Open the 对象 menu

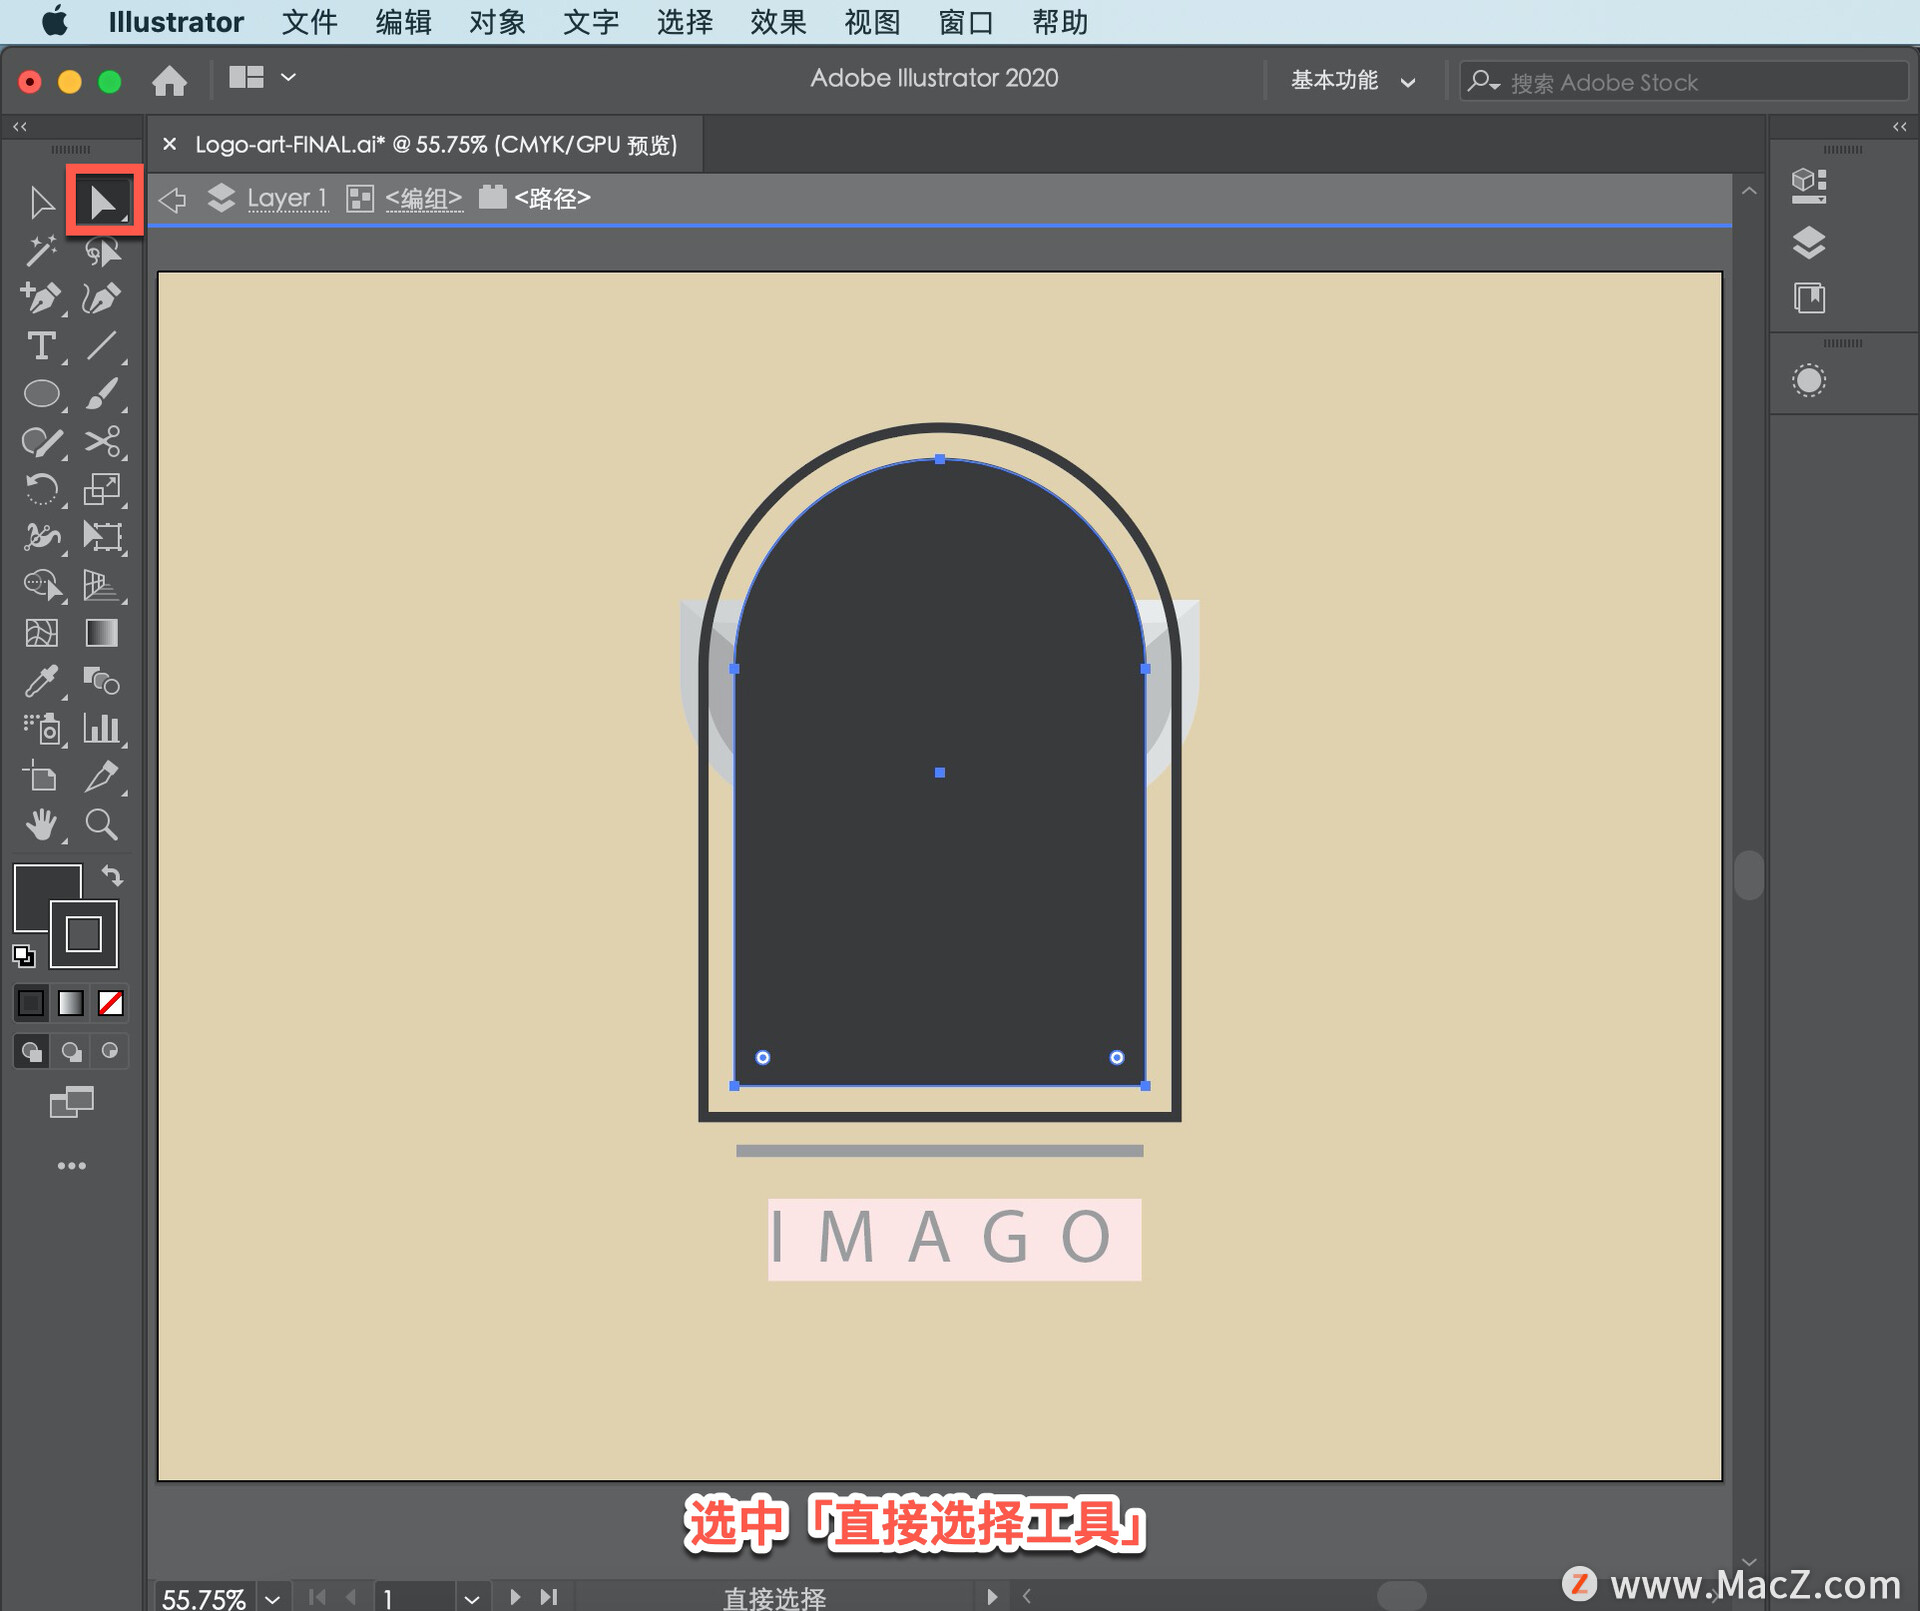[497, 22]
